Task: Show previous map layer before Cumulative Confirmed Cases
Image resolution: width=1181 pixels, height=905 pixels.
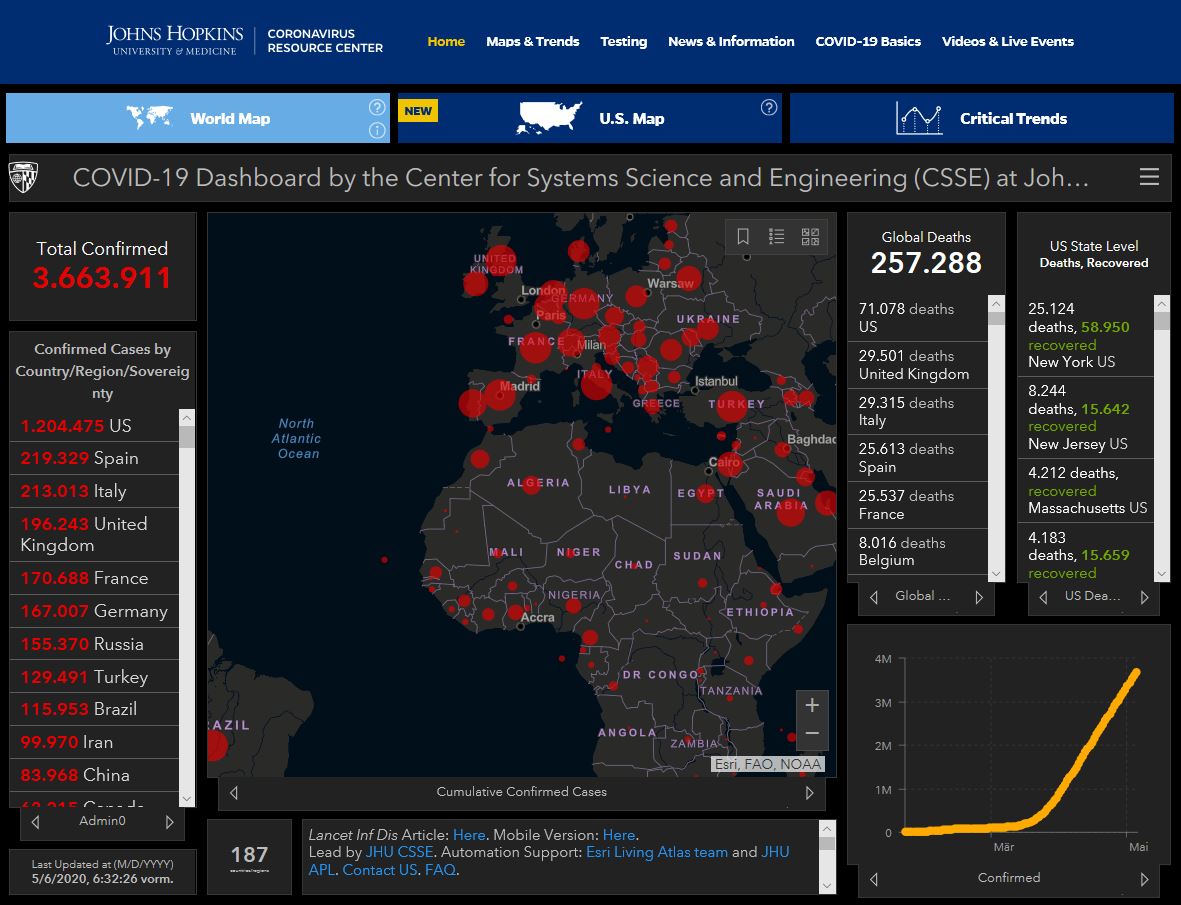Action: (x=233, y=793)
